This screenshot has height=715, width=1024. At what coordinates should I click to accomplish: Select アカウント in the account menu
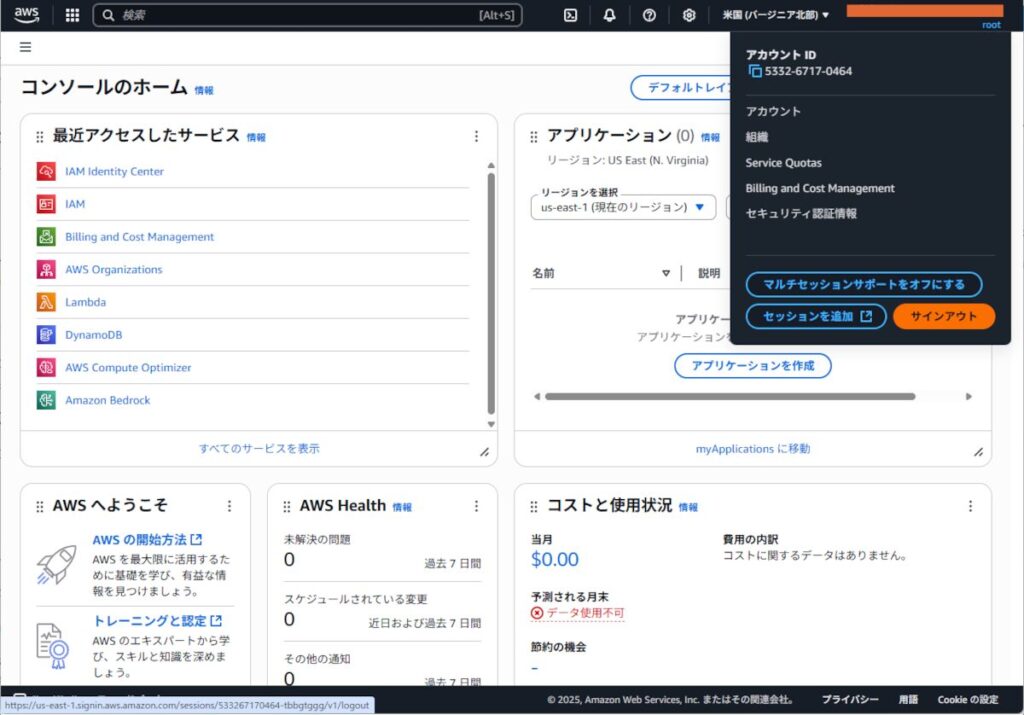[x=773, y=112]
